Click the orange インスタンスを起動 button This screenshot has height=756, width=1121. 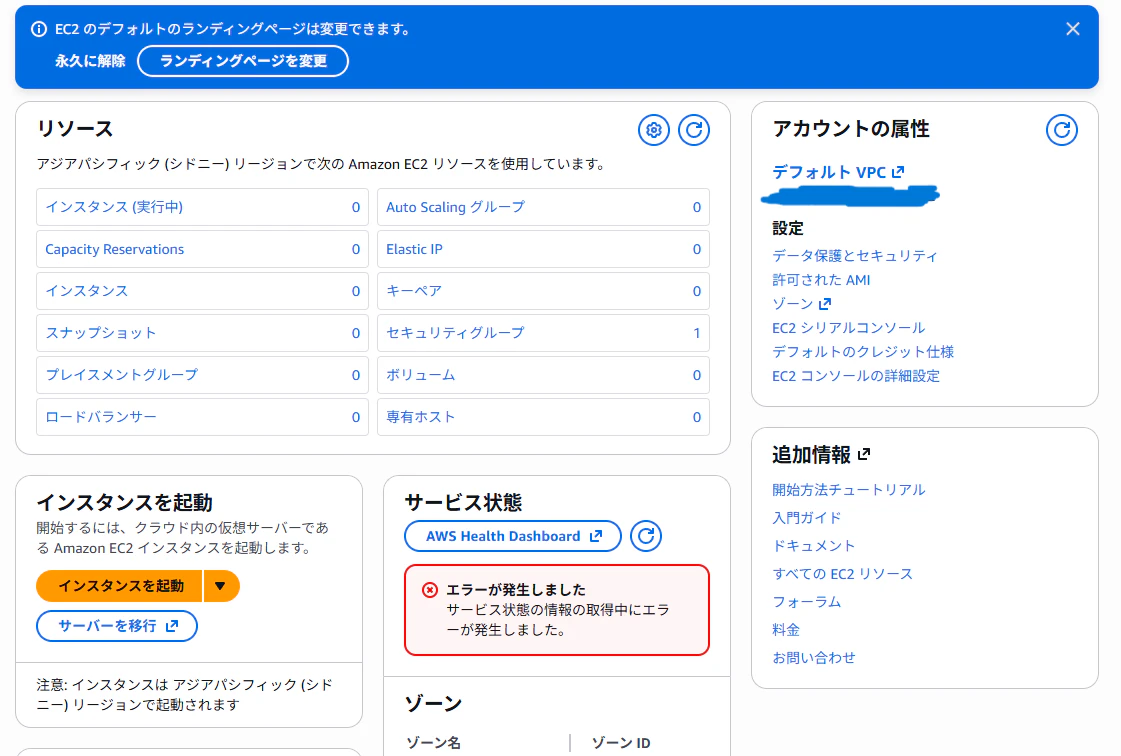[119, 586]
